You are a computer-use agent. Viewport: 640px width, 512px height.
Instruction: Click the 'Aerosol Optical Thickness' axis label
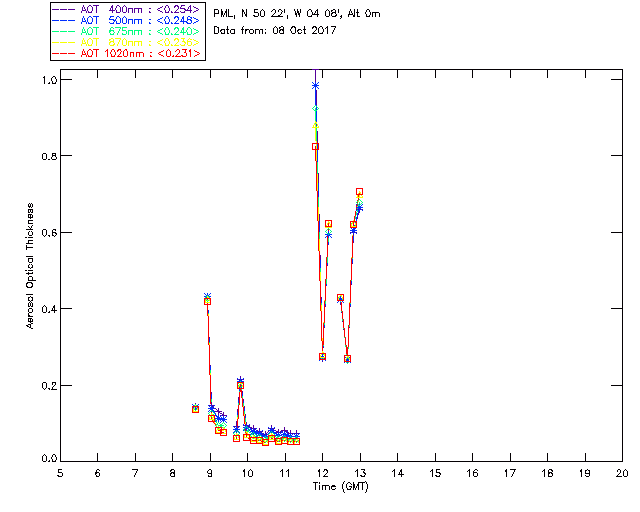pyautogui.click(x=29, y=266)
